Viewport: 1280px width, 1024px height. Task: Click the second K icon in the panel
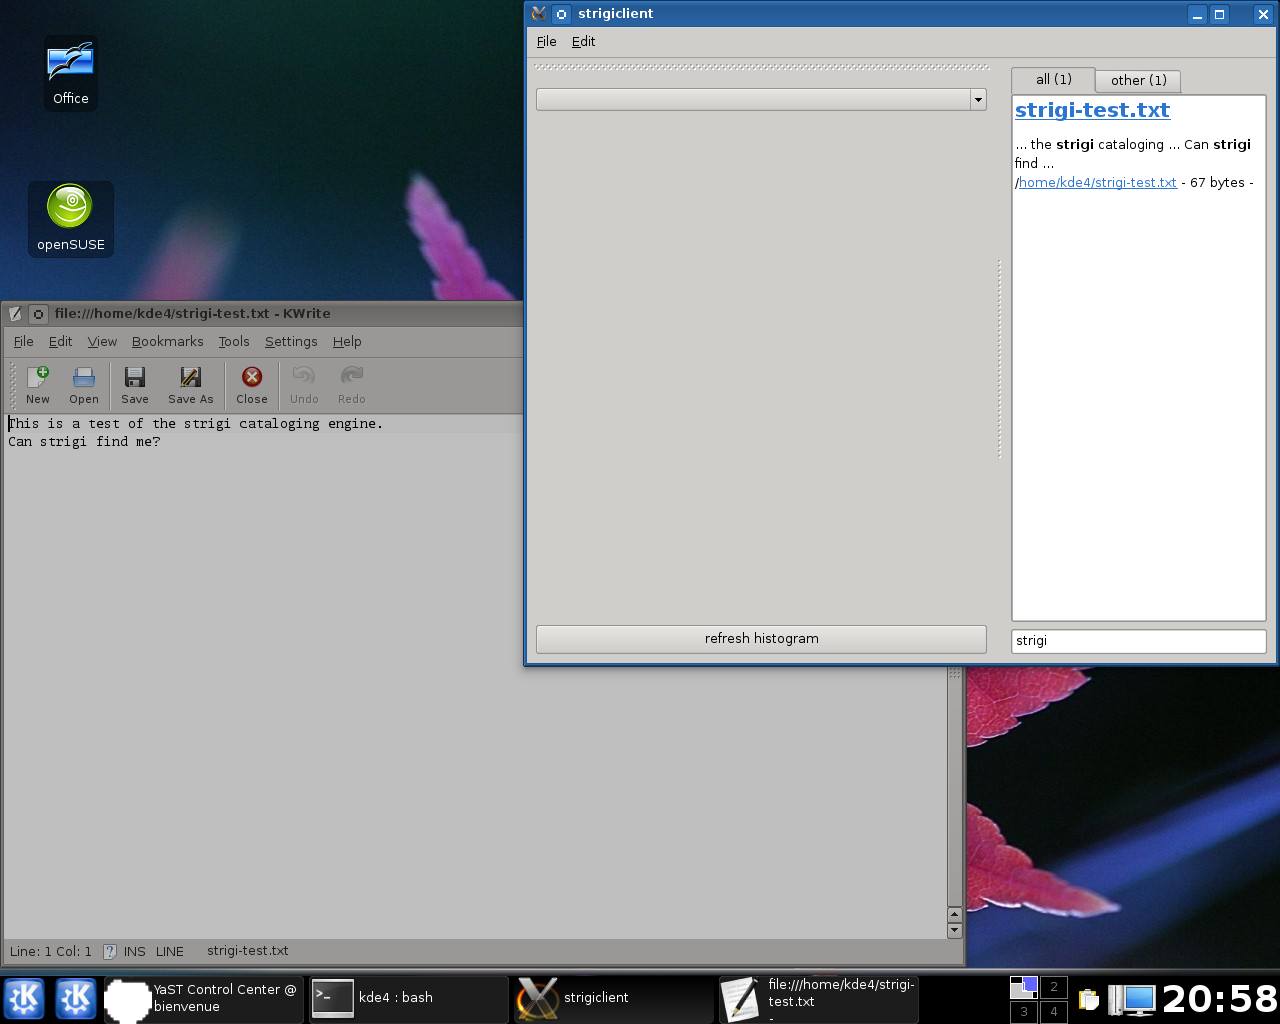click(x=76, y=998)
